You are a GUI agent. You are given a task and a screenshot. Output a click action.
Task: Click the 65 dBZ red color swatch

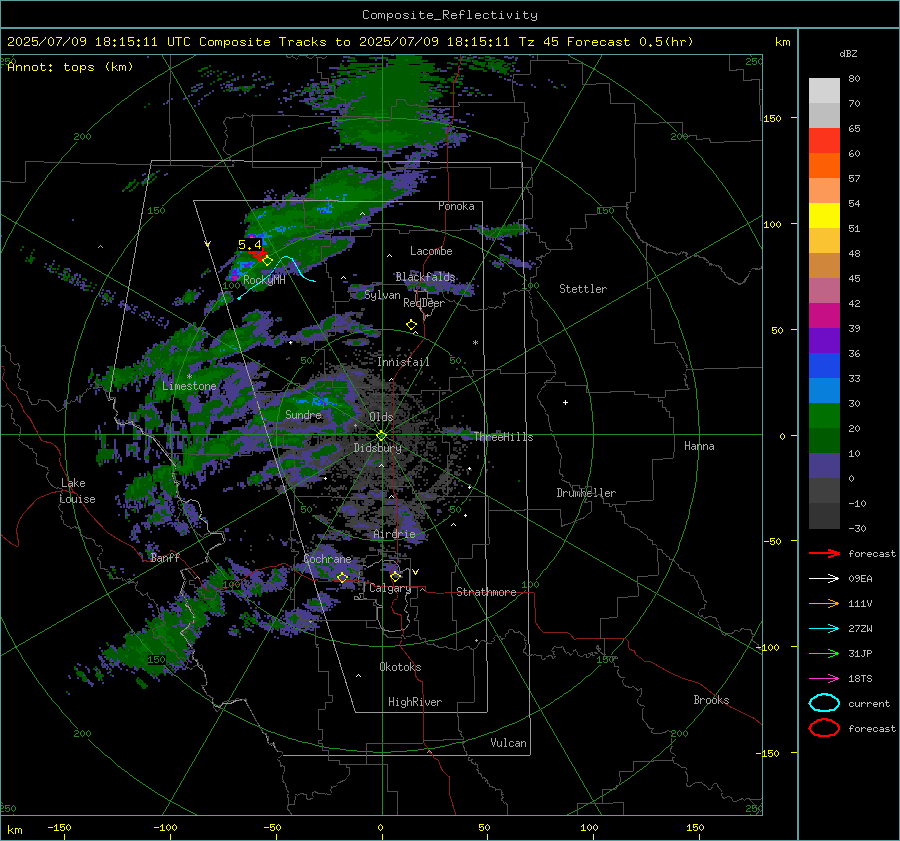coord(824,141)
